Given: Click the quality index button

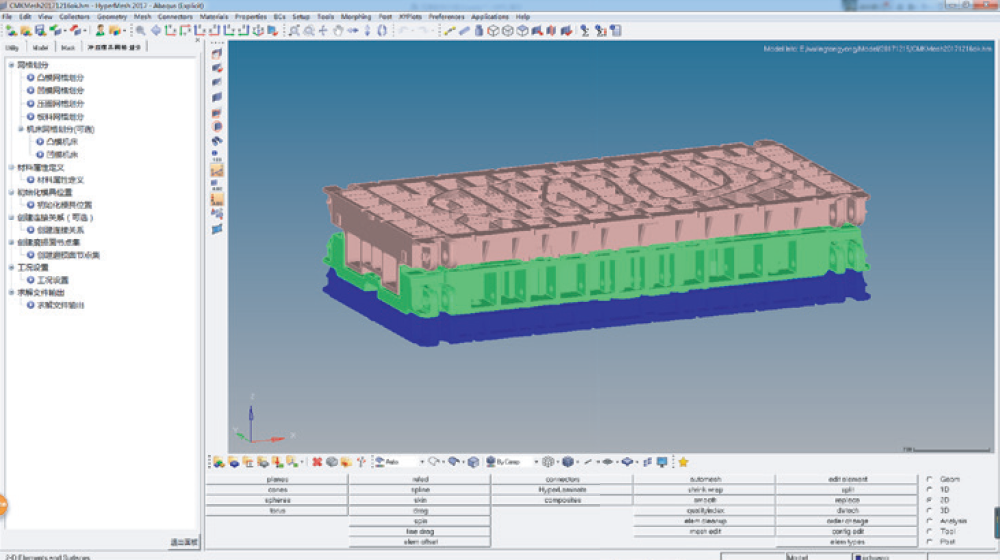Looking at the screenshot, I should click(x=704, y=510).
